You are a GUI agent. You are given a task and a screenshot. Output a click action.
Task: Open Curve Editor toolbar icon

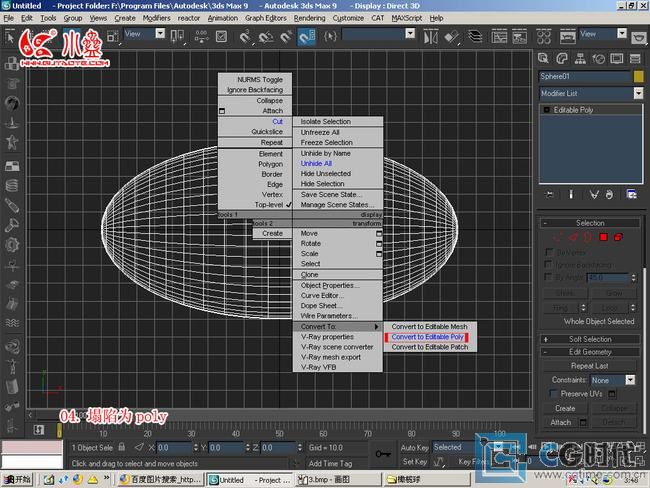tap(499, 37)
